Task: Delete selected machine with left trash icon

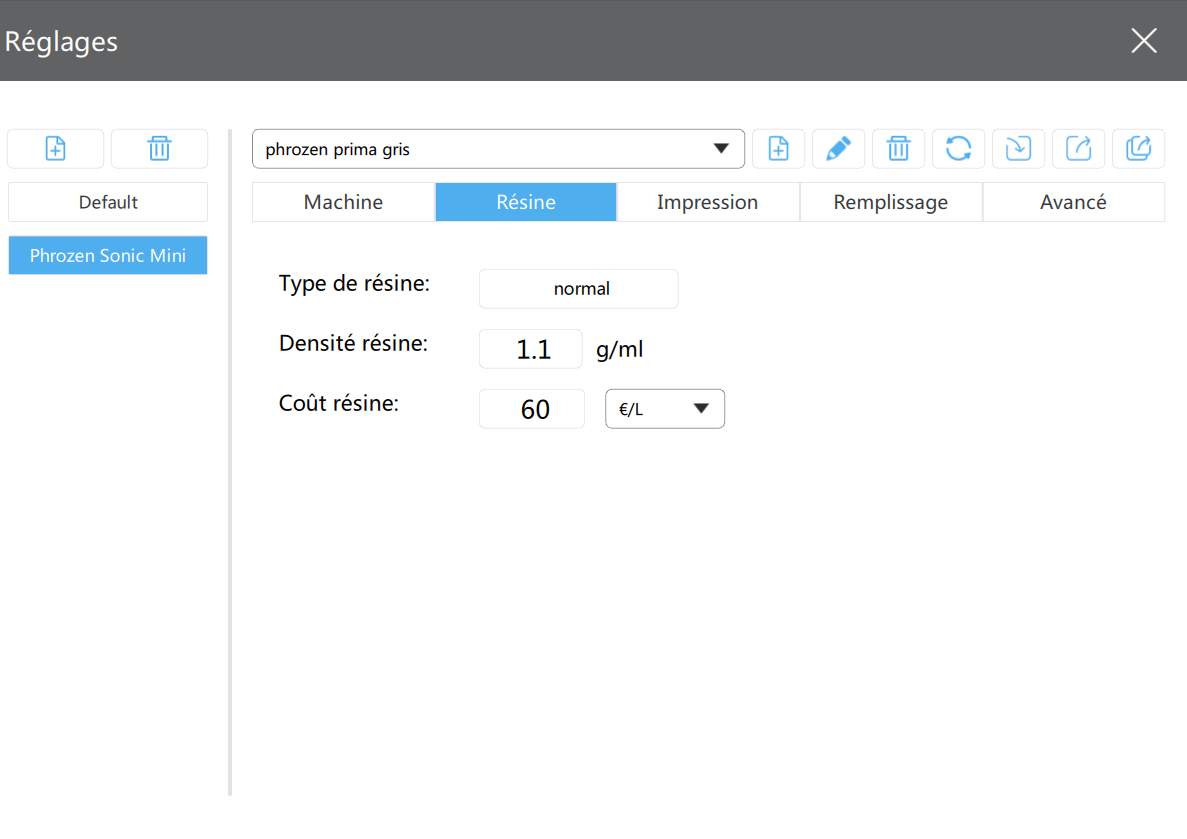Action: coord(159,148)
